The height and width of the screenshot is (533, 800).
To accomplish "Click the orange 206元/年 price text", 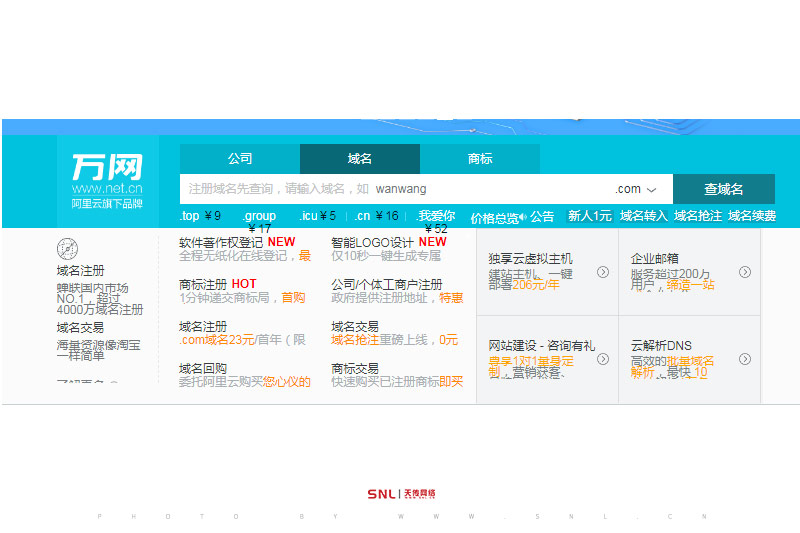I will coord(536,285).
